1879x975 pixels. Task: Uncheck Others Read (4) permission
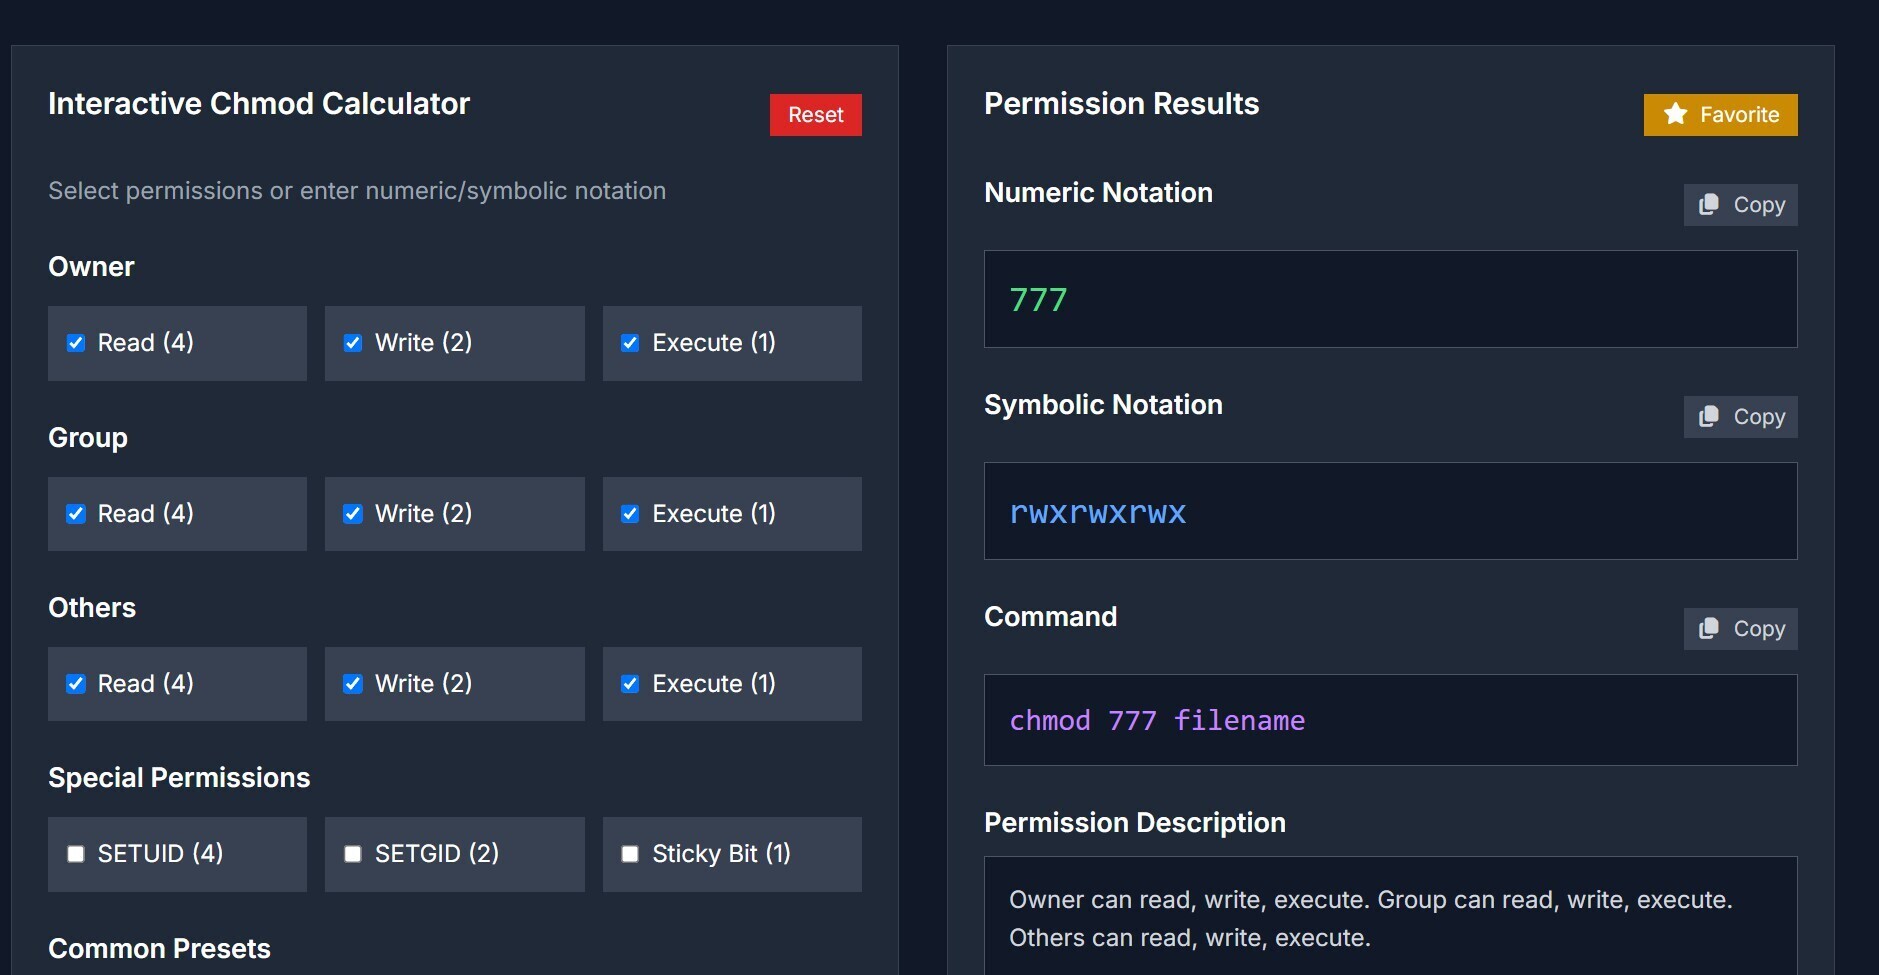(76, 684)
